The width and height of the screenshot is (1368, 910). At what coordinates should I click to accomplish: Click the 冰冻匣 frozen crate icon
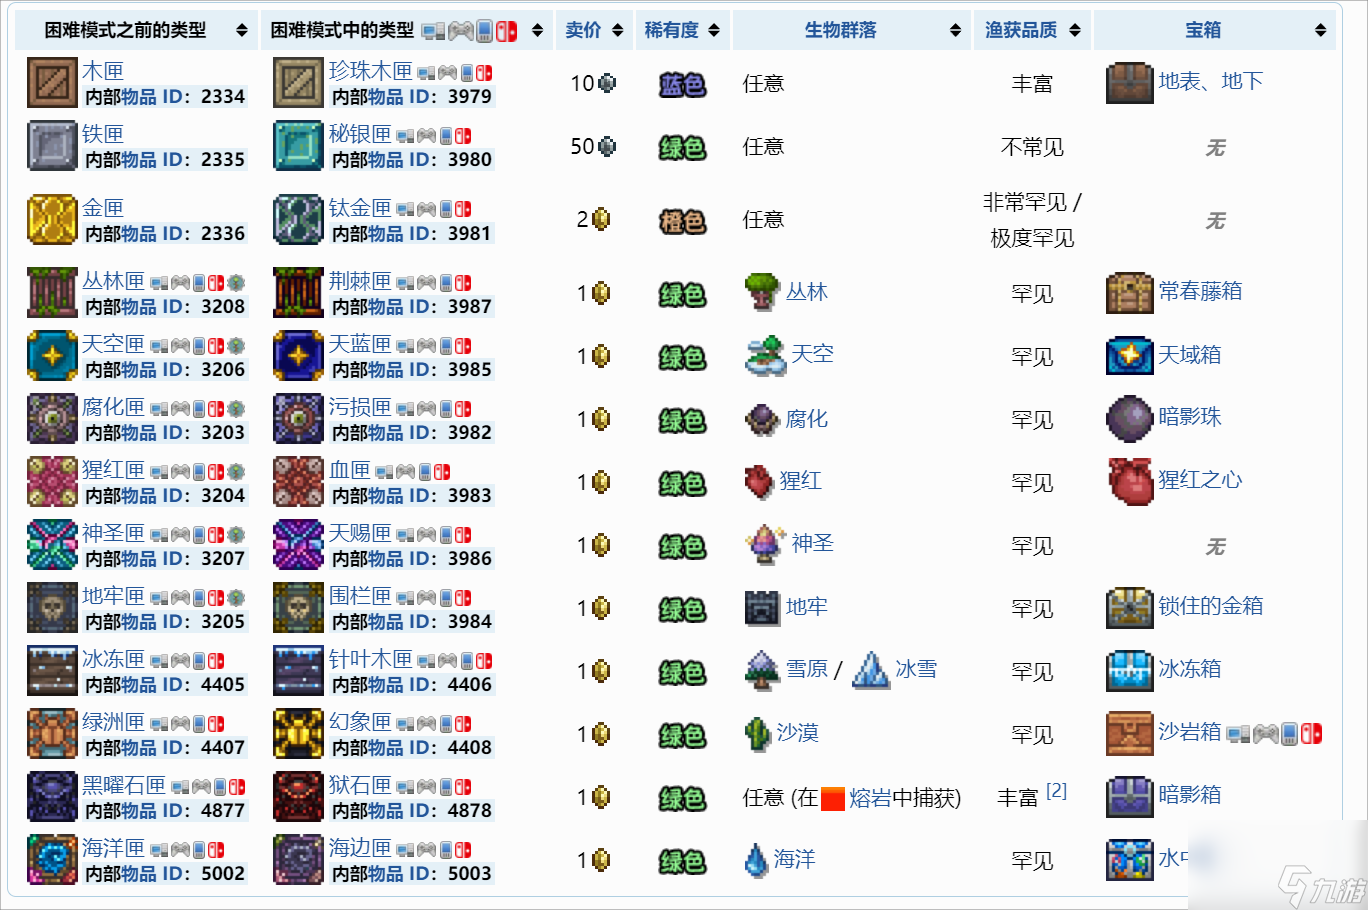click(52, 671)
